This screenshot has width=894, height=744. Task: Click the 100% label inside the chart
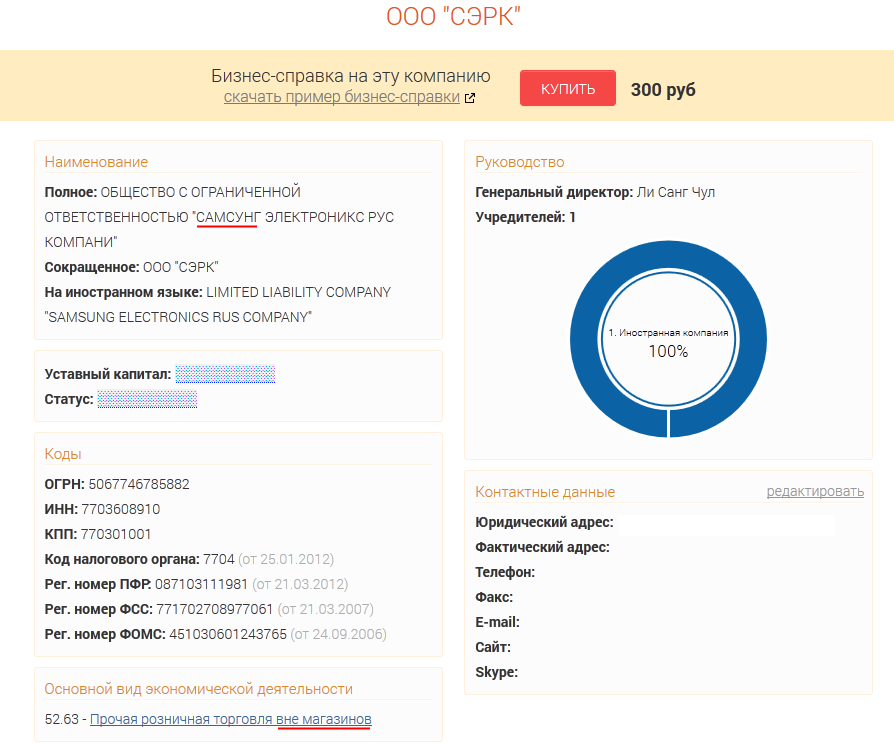coord(668,351)
